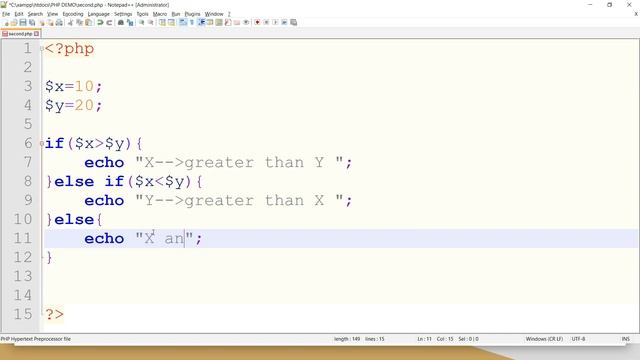The image size is (640, 360).
Task: Click the "X-->greater than Y" string
Action: (x=239, y=162)
